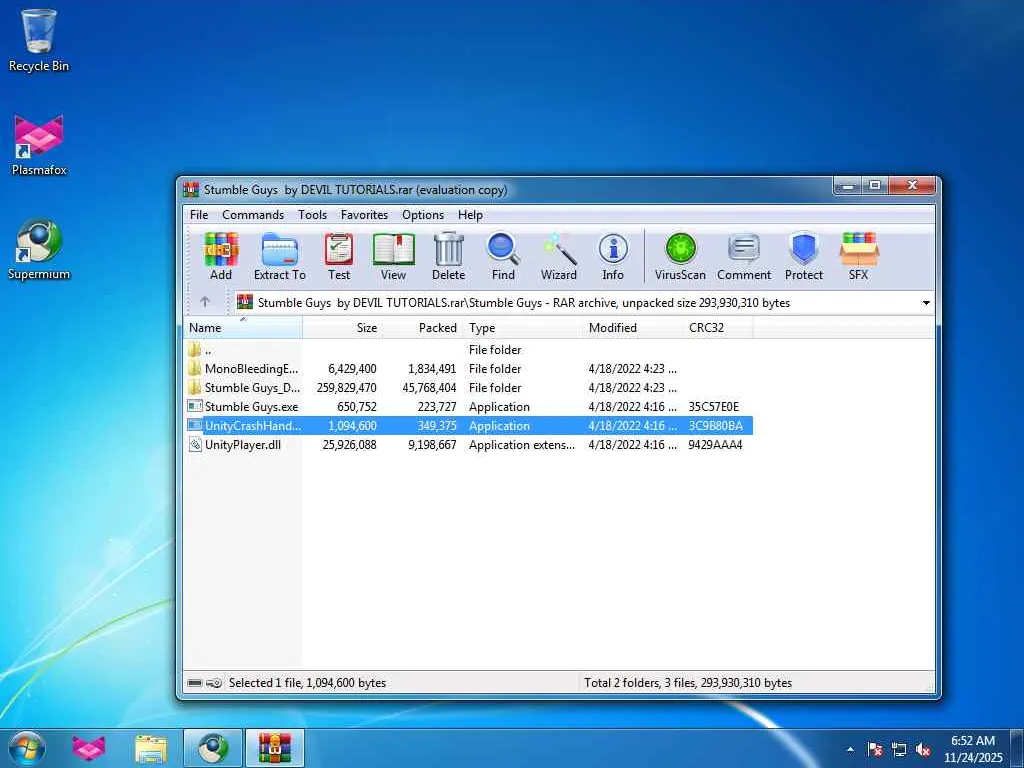Launch the Wizard tool
The width and height of the screenshot is (1024, 768).
tap(558, 256)
